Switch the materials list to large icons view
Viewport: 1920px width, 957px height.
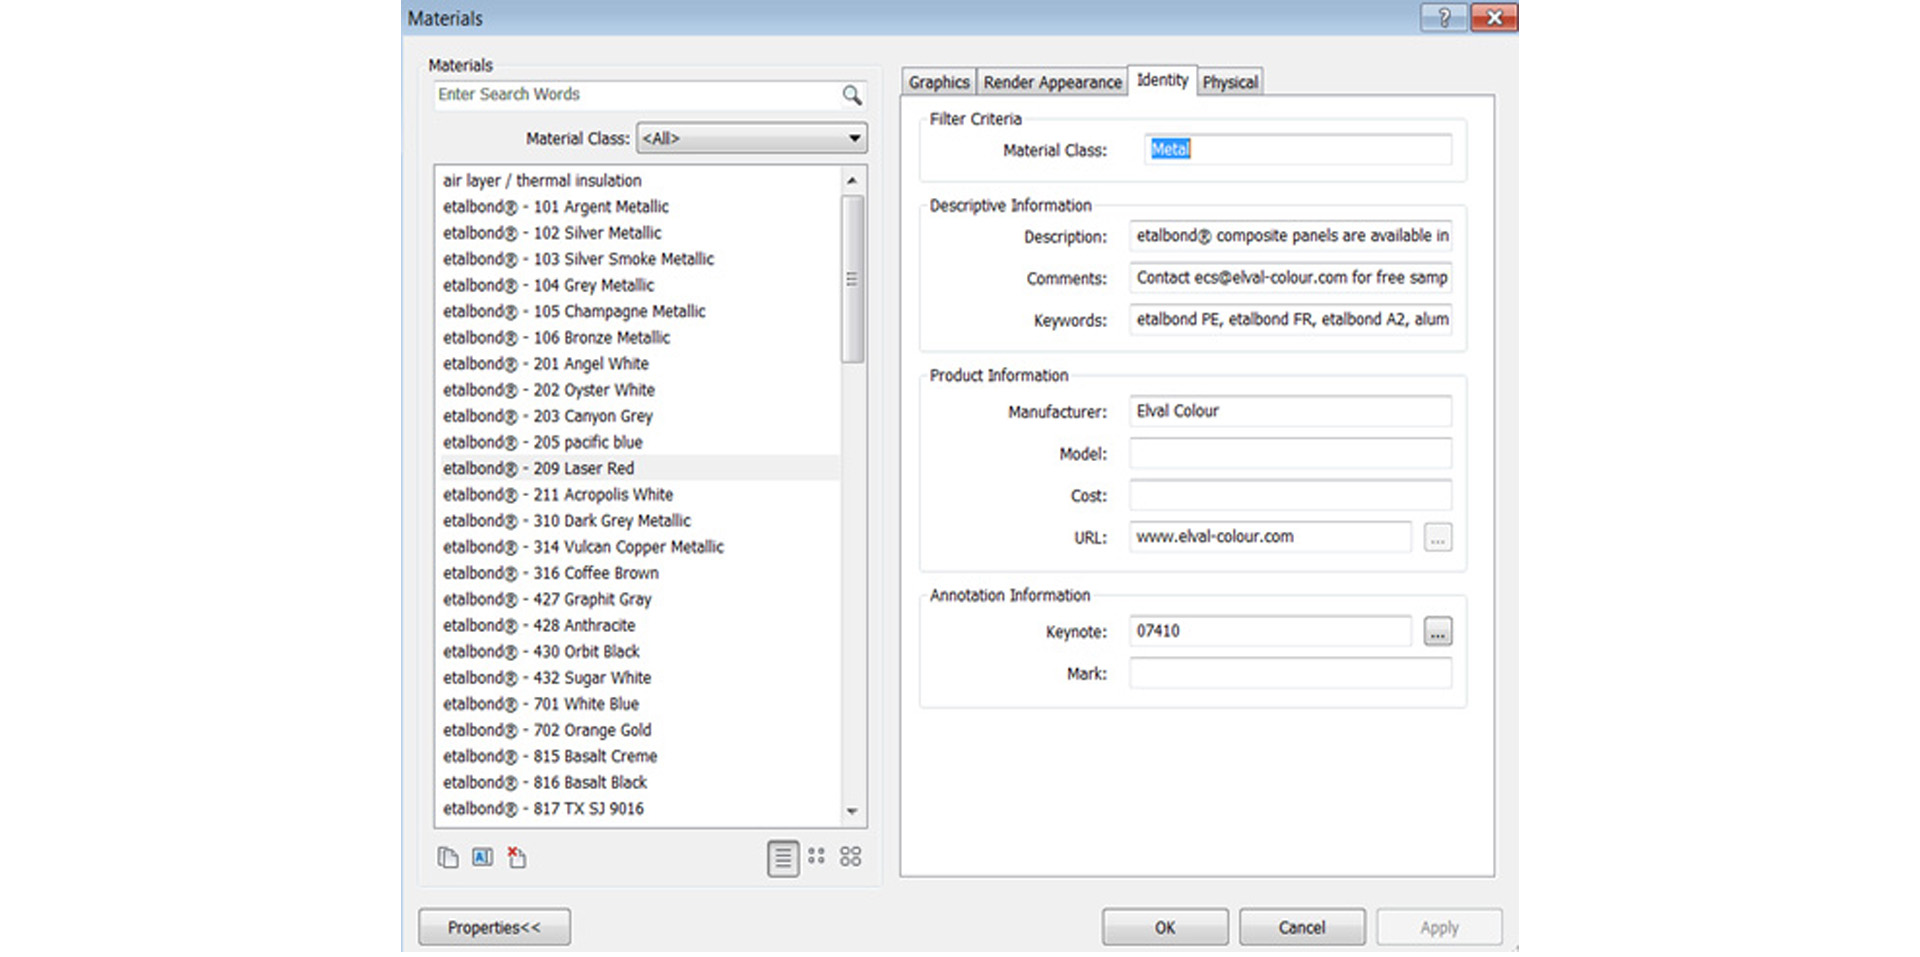click(x=850, y=856)
